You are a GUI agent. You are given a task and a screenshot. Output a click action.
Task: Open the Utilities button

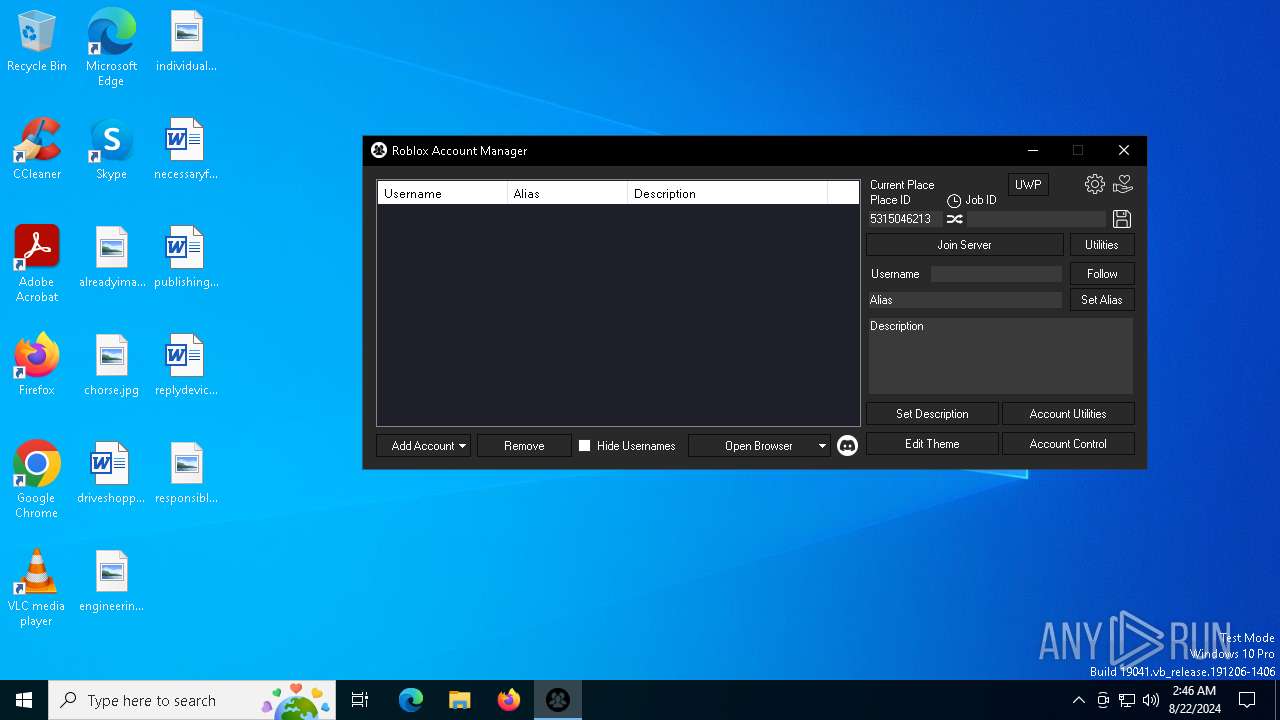[1102, 245]
